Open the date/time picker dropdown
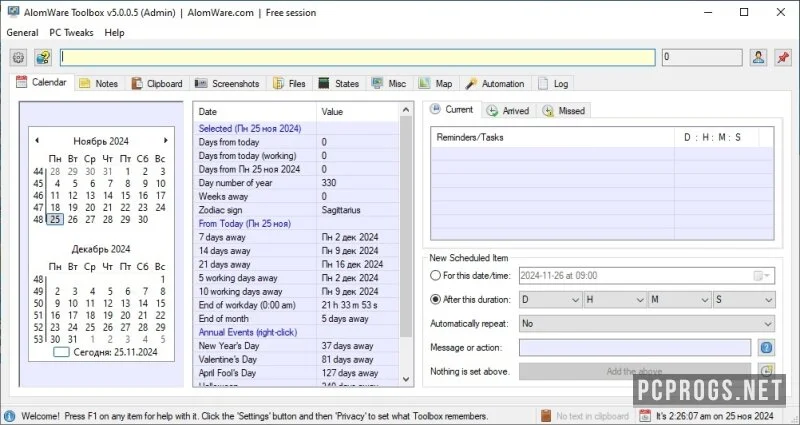This screenshot has width=800, height=425. [x=763, y=276]
